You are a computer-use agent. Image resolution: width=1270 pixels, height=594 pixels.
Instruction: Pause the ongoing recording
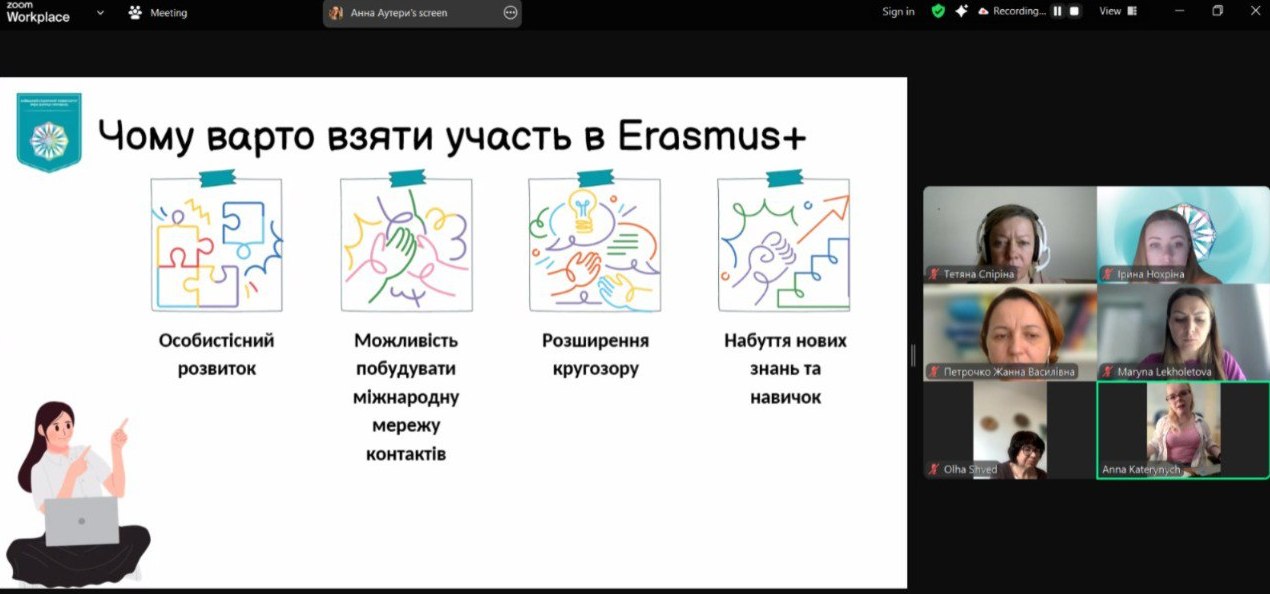(x=1057, y=11)
